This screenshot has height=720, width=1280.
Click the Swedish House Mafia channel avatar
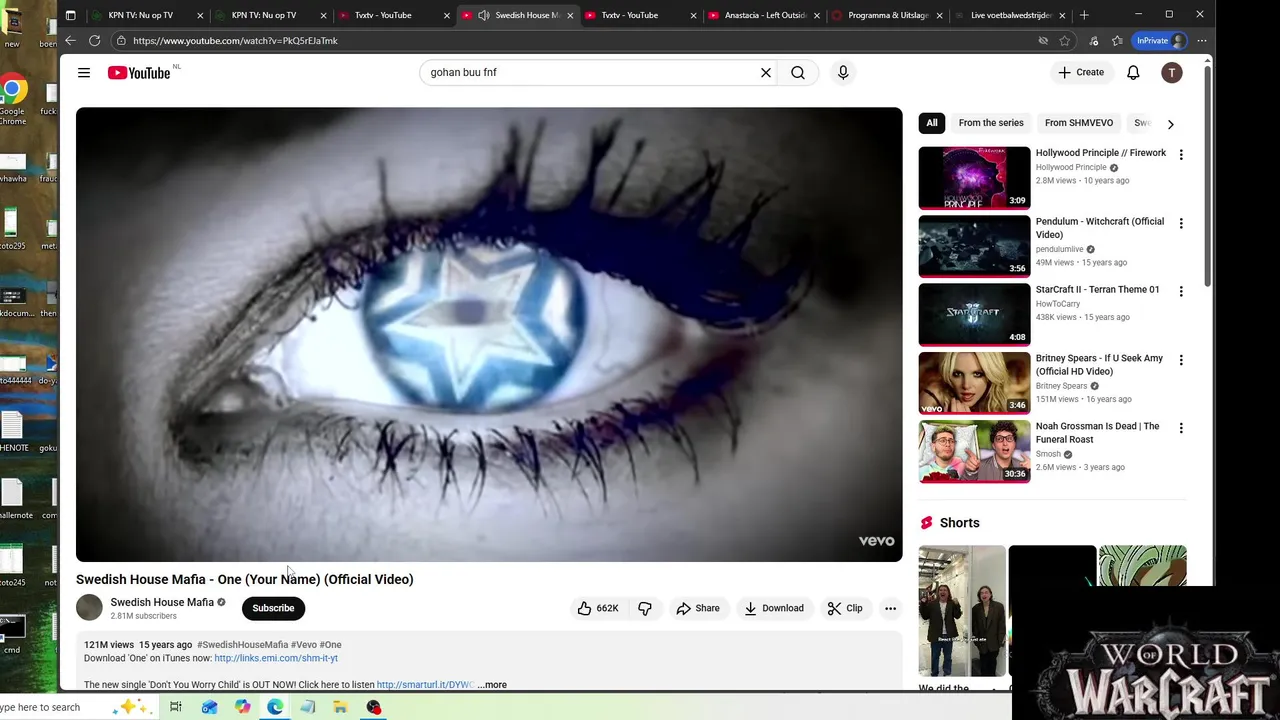coord(89,607)
